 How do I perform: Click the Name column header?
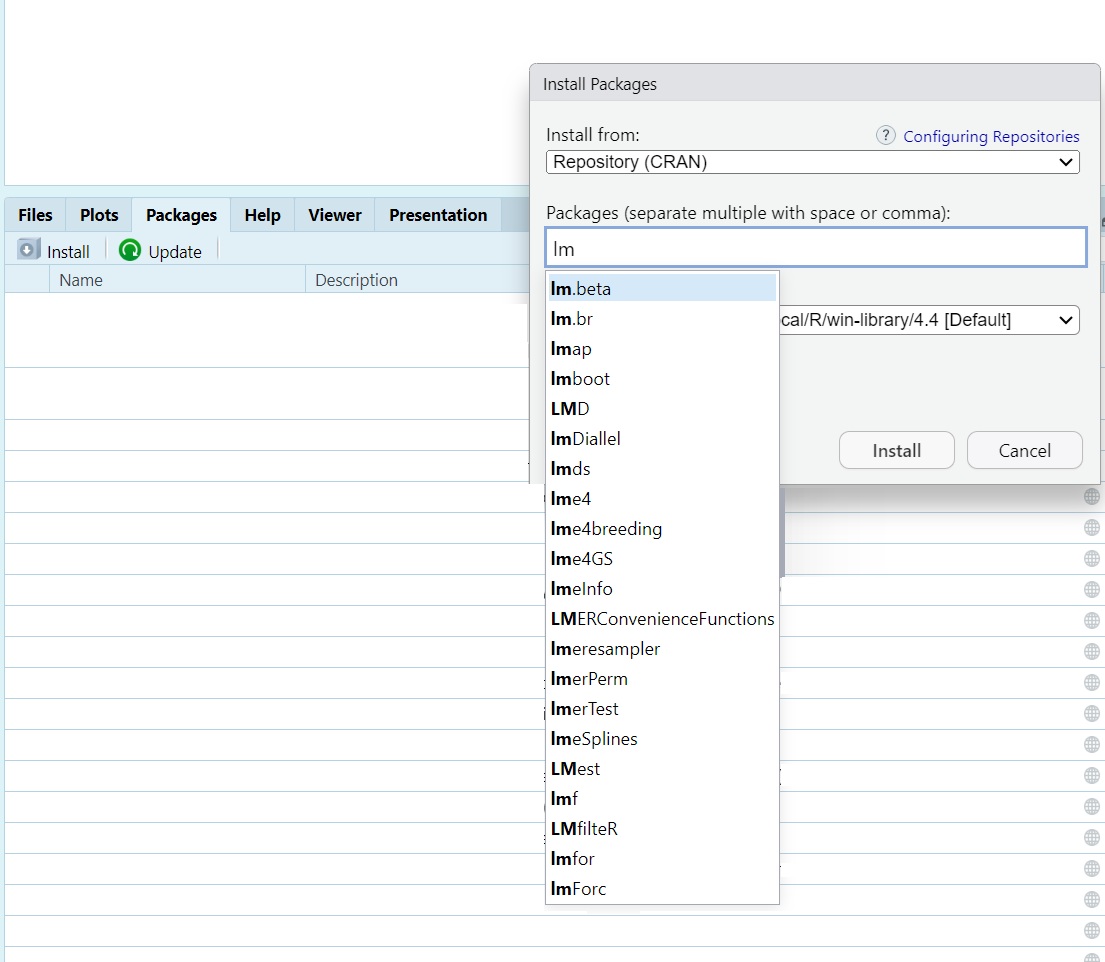[x=81, y=280]
